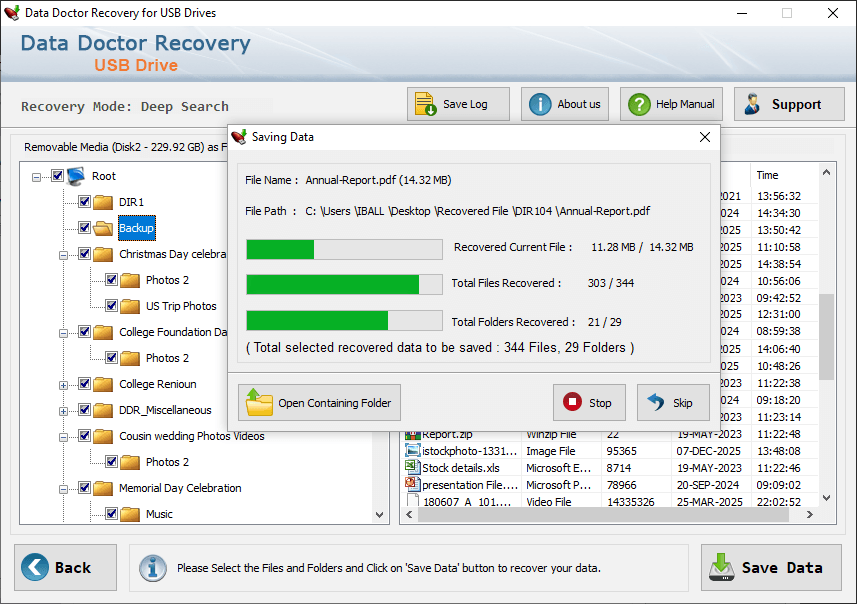Click the Support person icon
Image resolution: width=857 pixels, height=604 pixels.
pos(753,104)
